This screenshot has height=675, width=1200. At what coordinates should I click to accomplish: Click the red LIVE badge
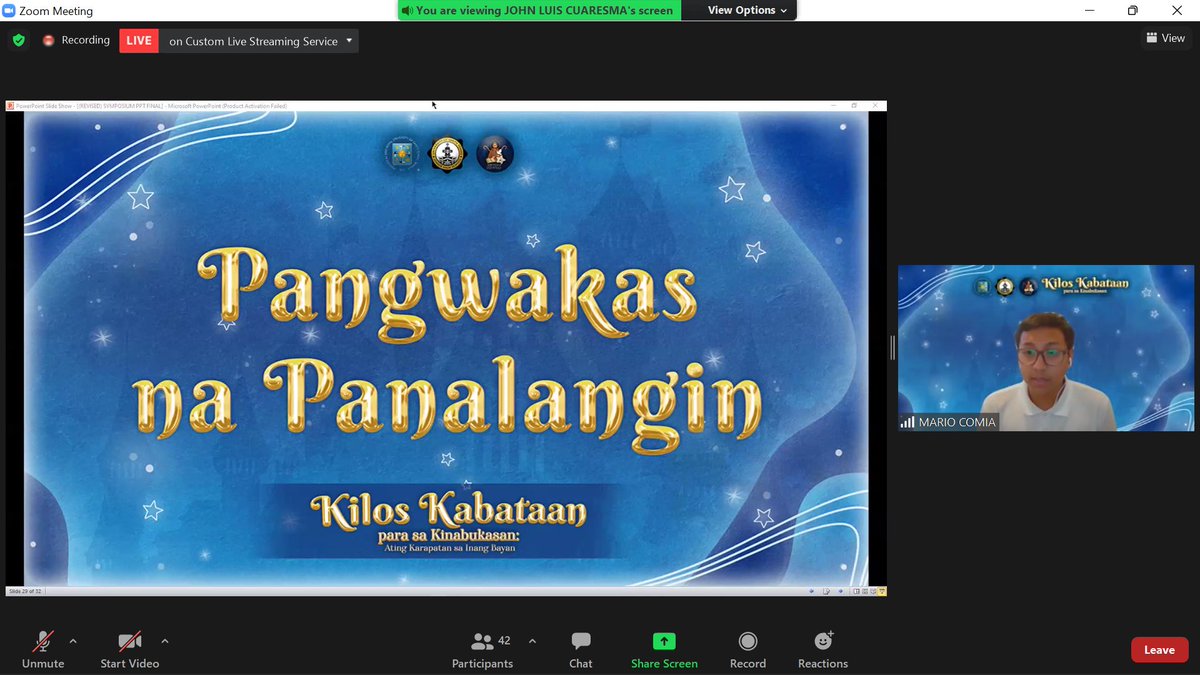[x=139, y=41]
